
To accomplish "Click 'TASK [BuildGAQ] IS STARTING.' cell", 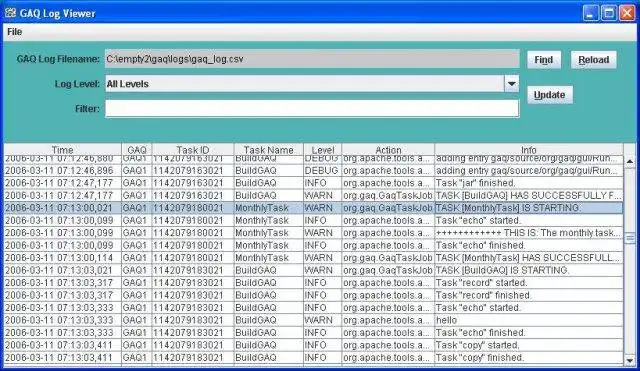I will [x=529, y=270].
